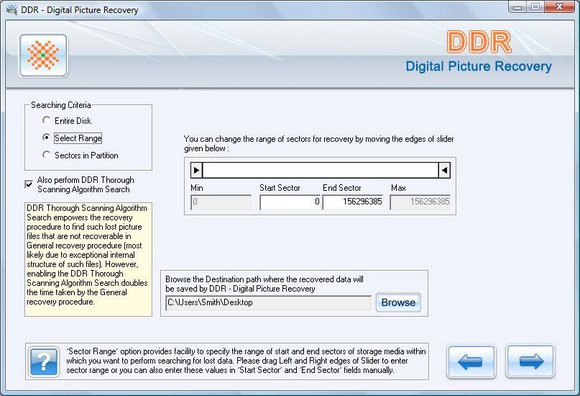580x396 pixels.
Task: Click the large DDR logo text
Action: 479,42
